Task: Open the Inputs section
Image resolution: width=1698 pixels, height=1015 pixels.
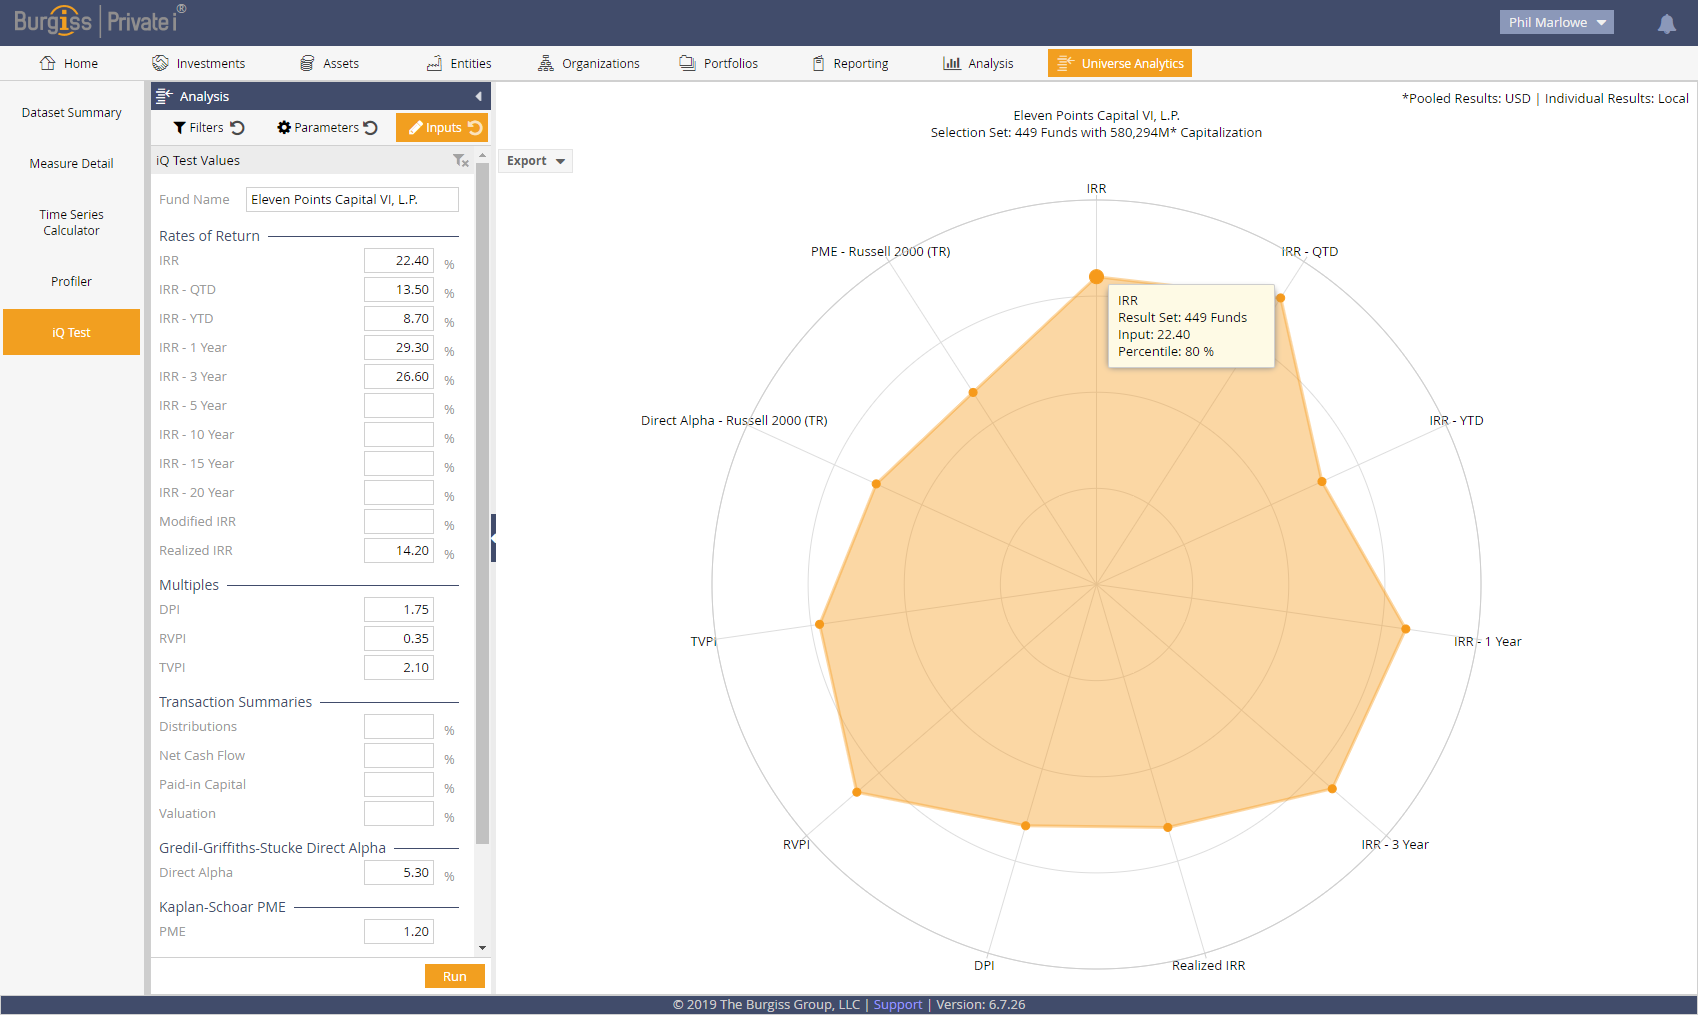Action: (435, 128)
